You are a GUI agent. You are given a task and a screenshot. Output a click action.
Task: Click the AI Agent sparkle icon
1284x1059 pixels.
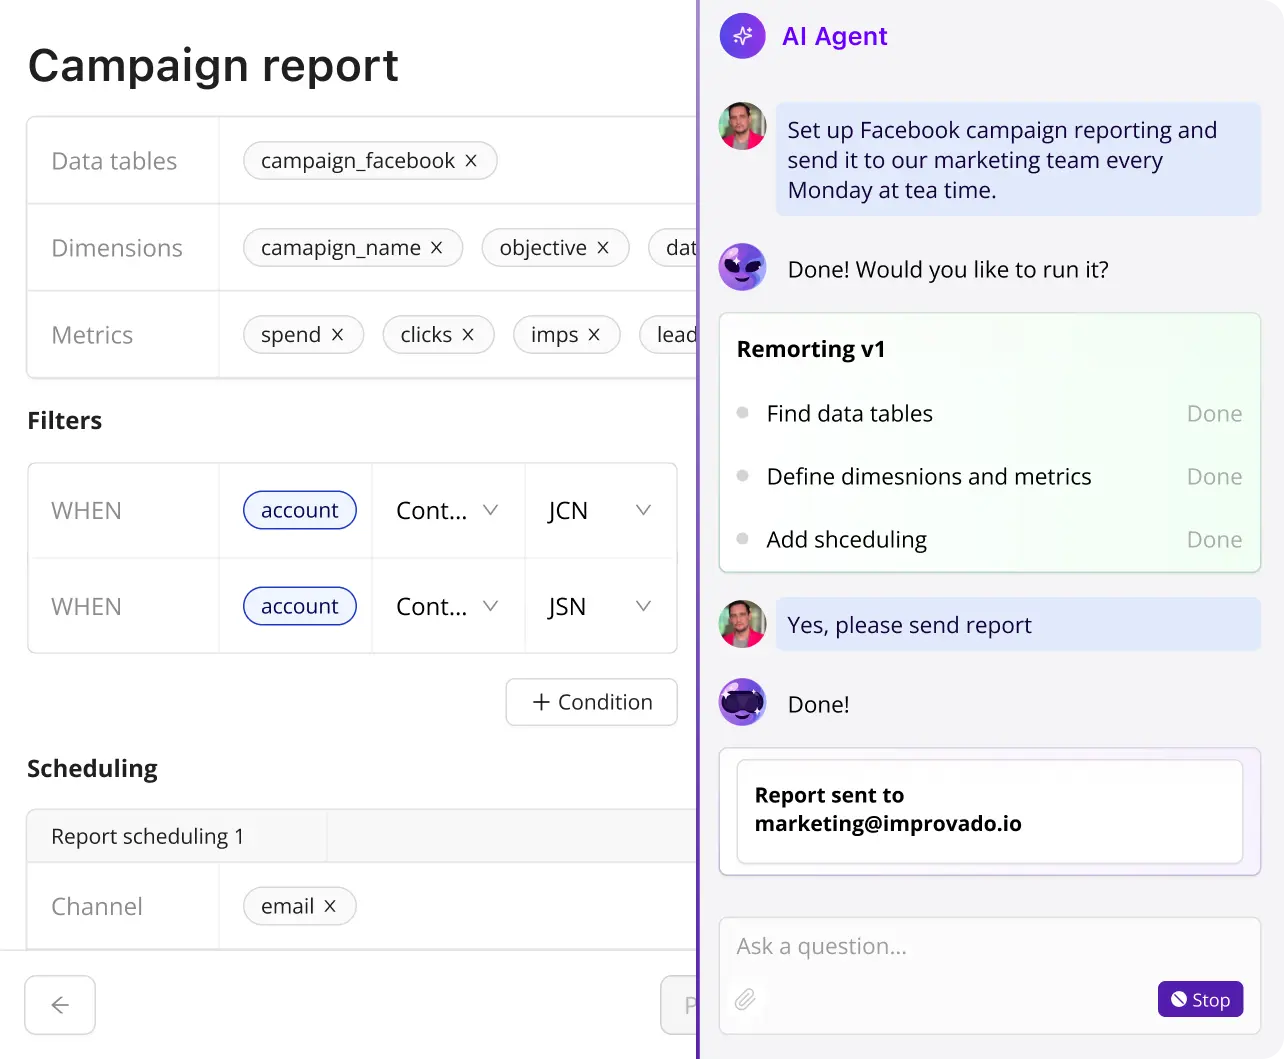point(742,36)
